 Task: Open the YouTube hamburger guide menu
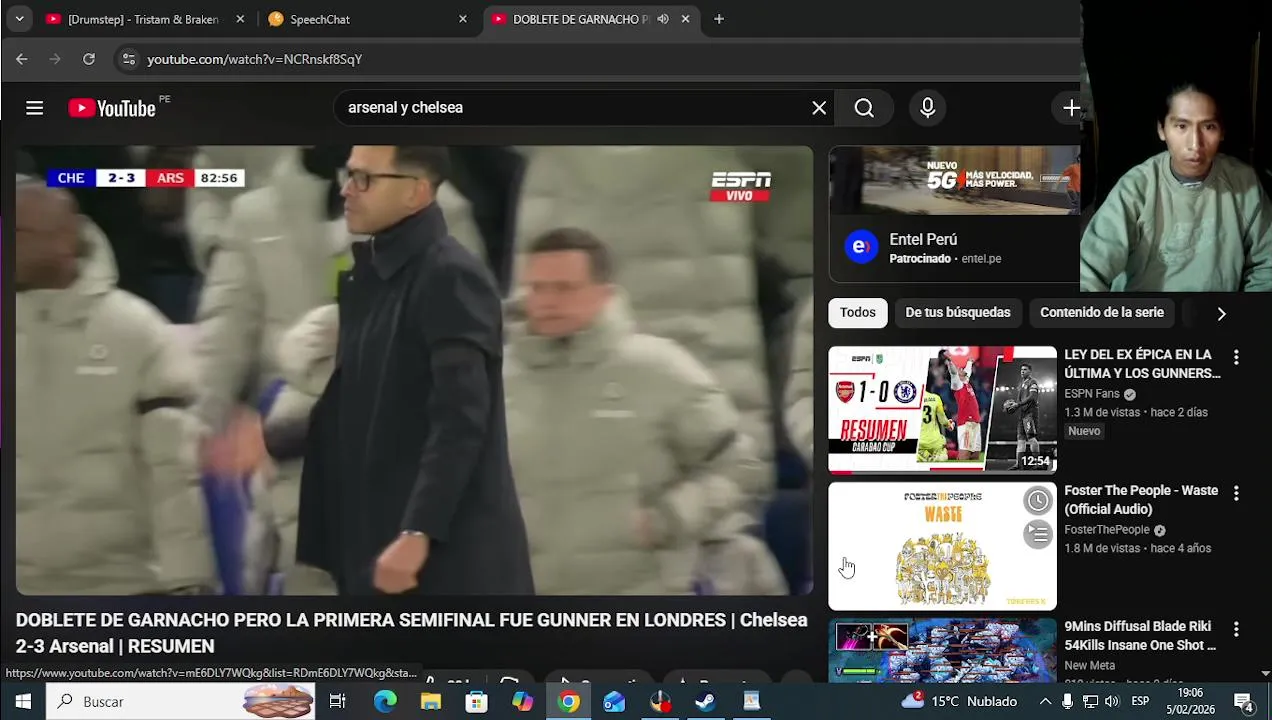(x=35, y=108)
